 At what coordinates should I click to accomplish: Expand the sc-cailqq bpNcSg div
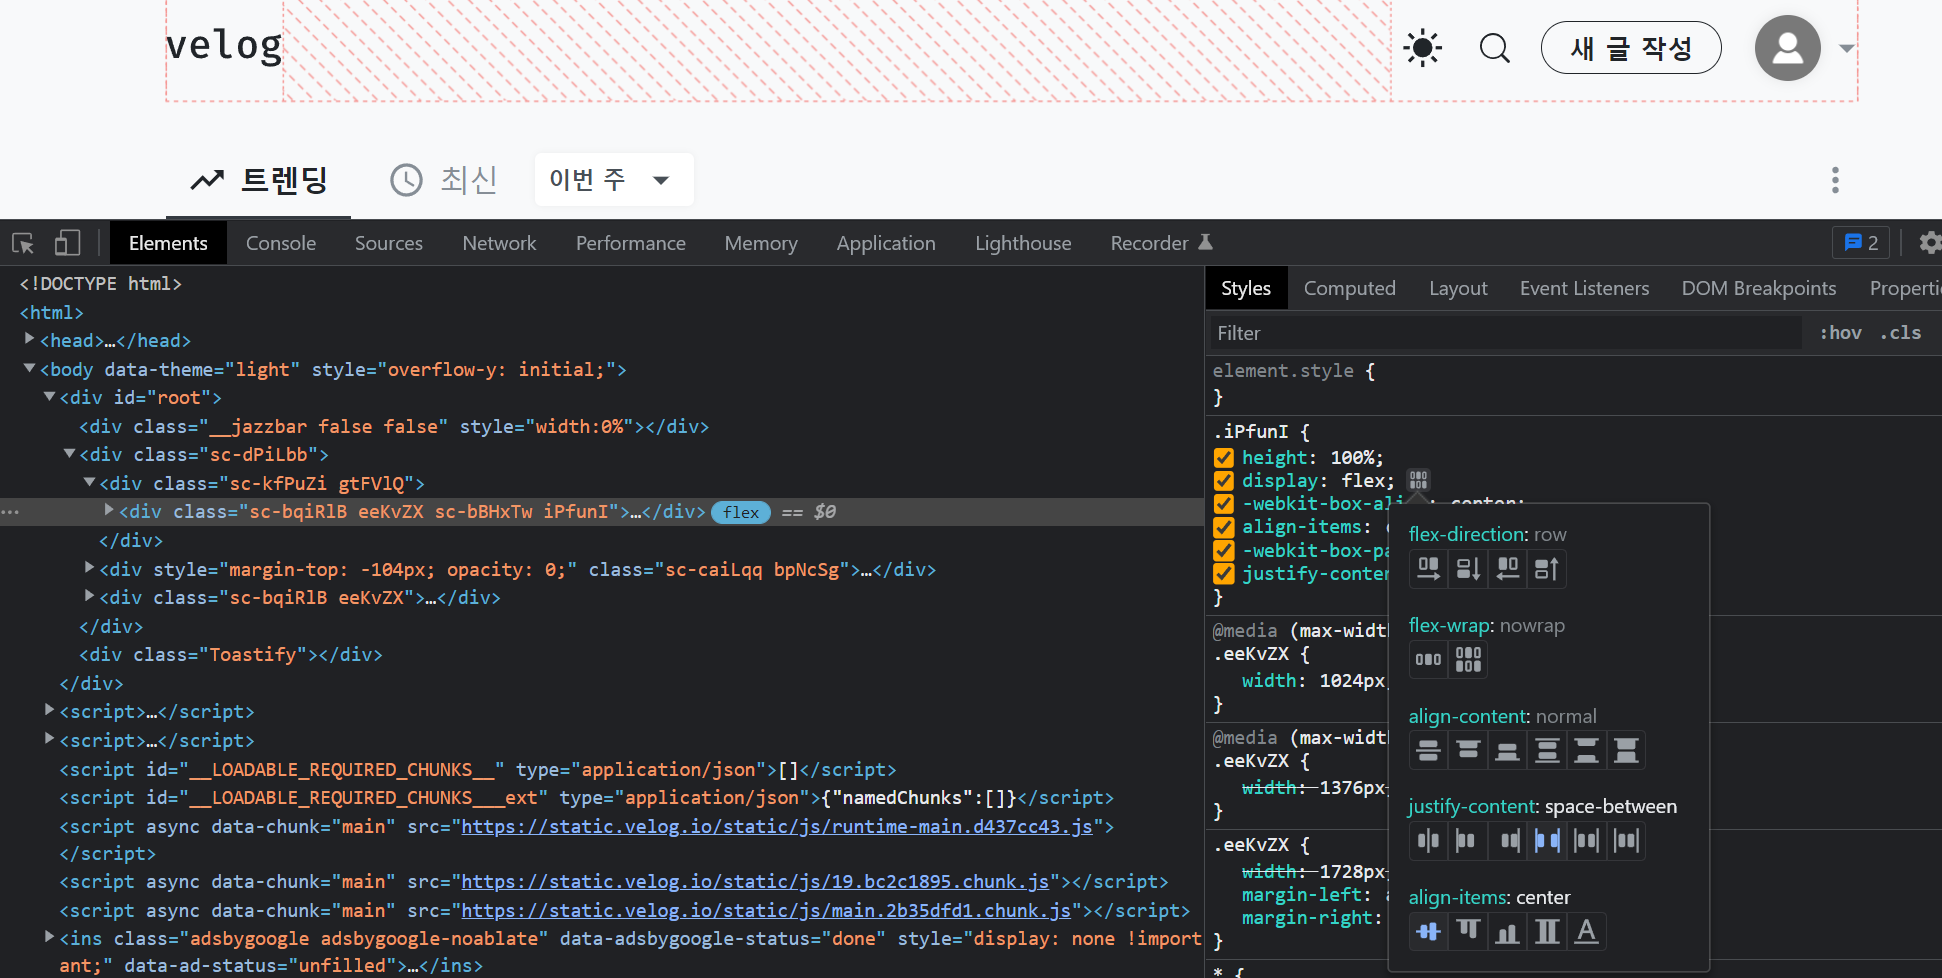[89, 568]
